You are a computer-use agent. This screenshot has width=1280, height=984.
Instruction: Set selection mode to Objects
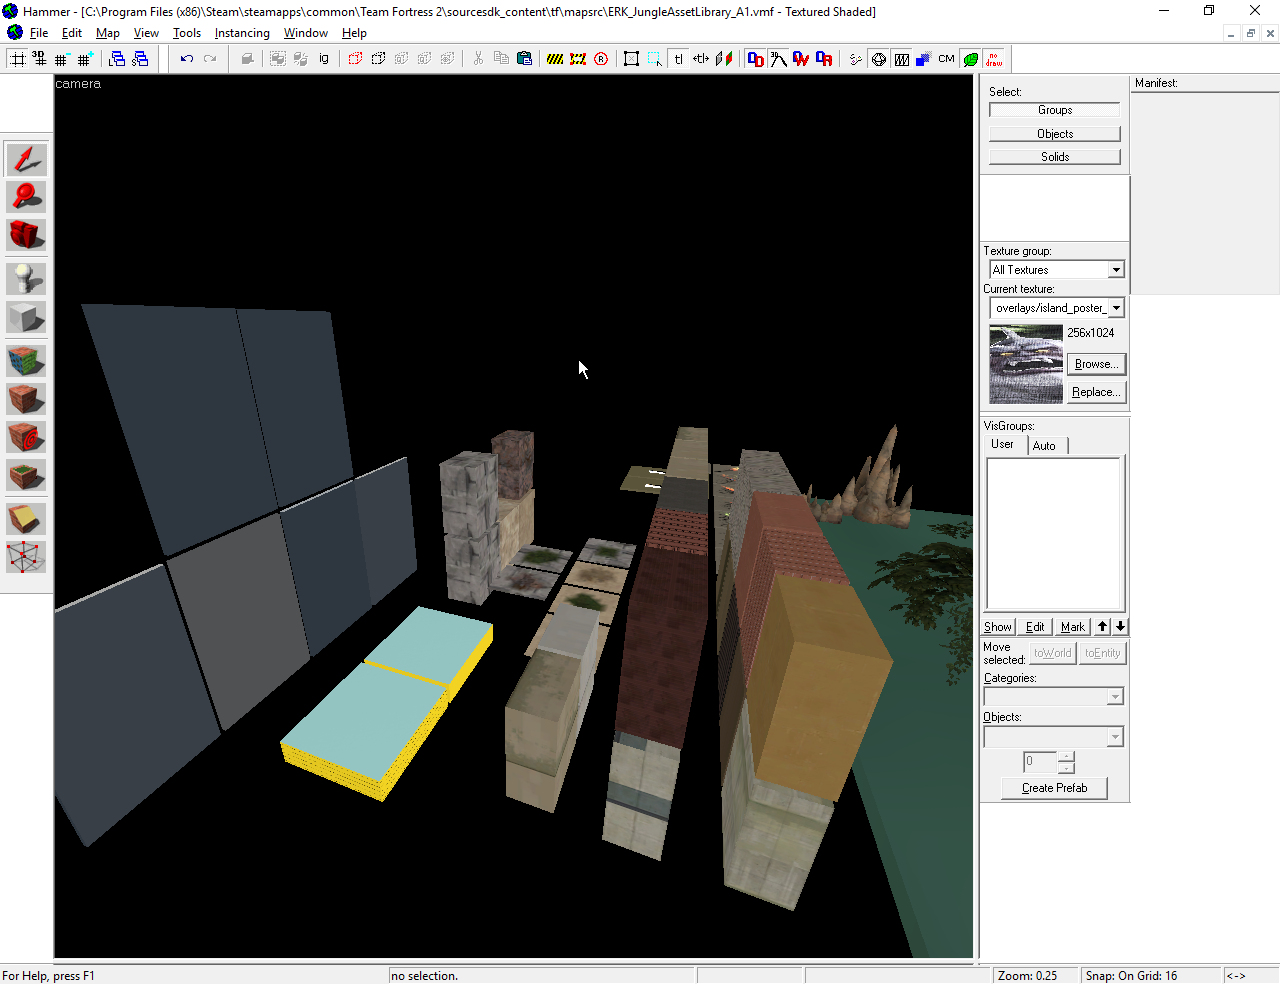tap(1055, 134)
